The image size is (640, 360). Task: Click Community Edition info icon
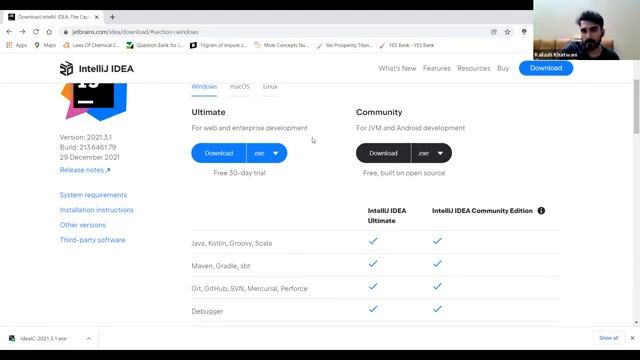tap(541, 211)
